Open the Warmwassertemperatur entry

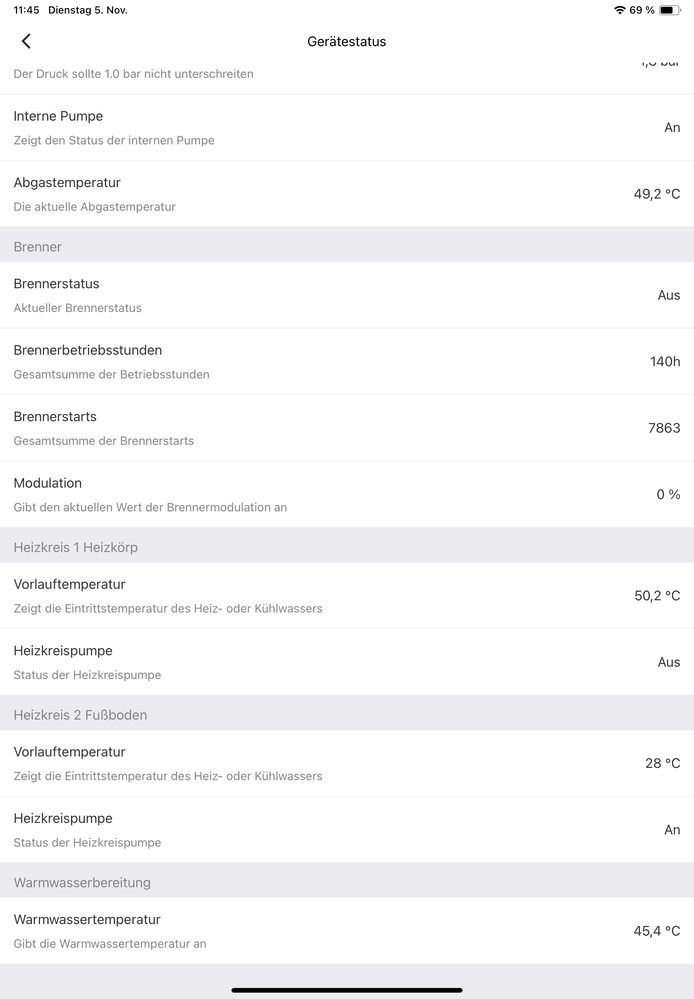point(347,931)
